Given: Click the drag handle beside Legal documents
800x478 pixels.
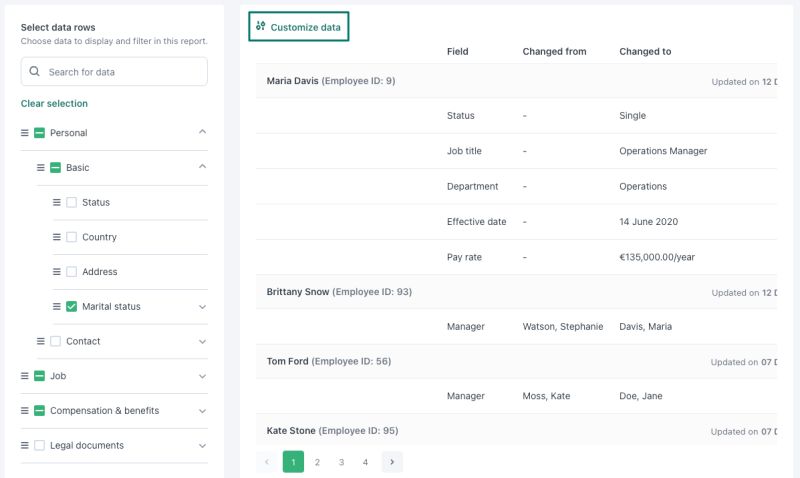Looking at the screenshot, I should pyautogui.click(x=24, y=445).
